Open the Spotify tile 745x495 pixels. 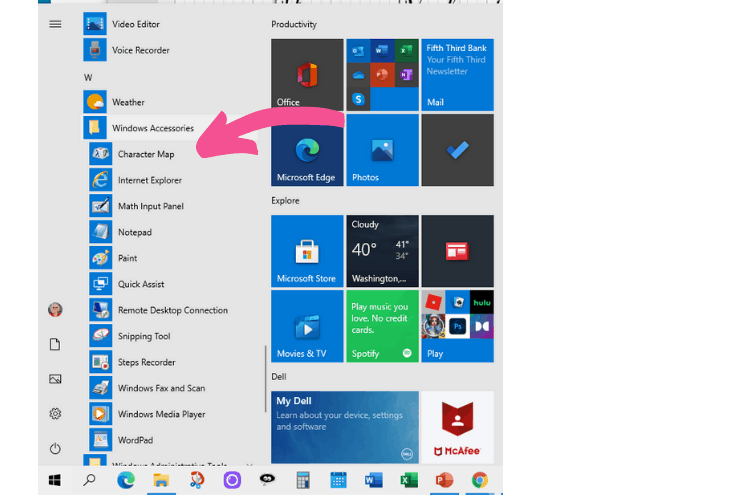tap(382, 326)
